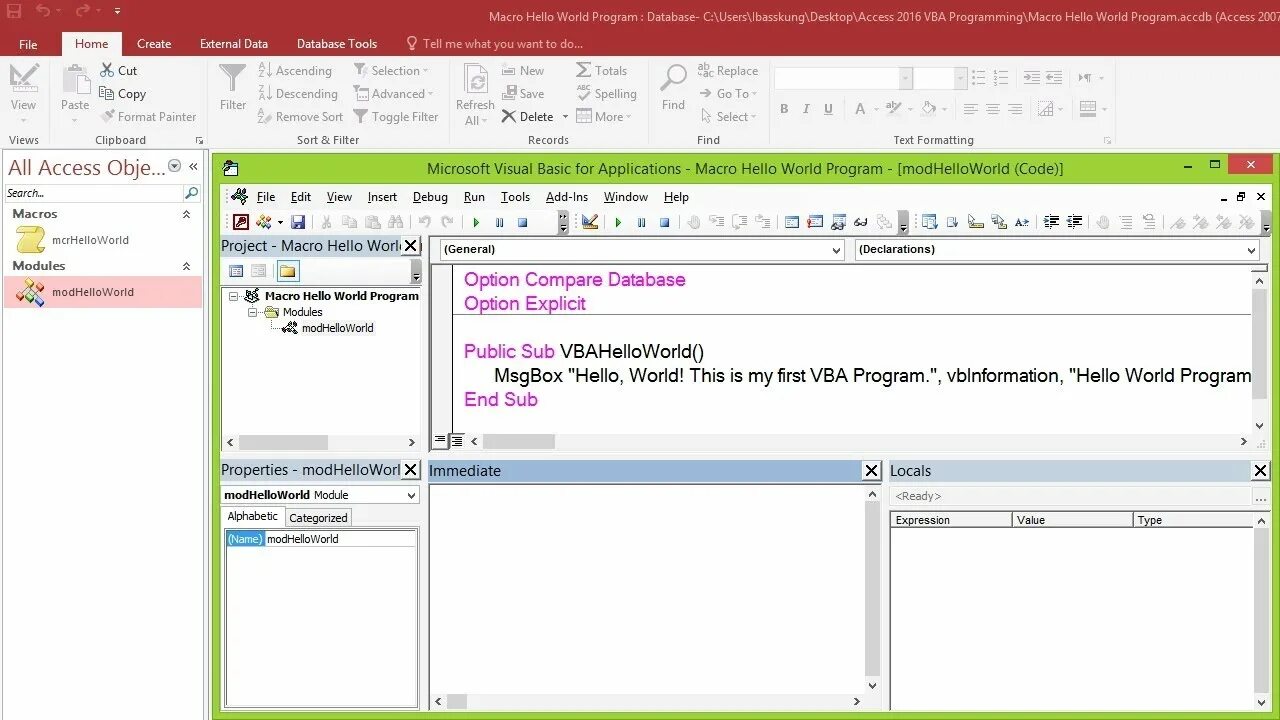This screenshot has height=720, width=1280.
Task: Switch to the External Data ribbon tab
Action: coord(234,43)
